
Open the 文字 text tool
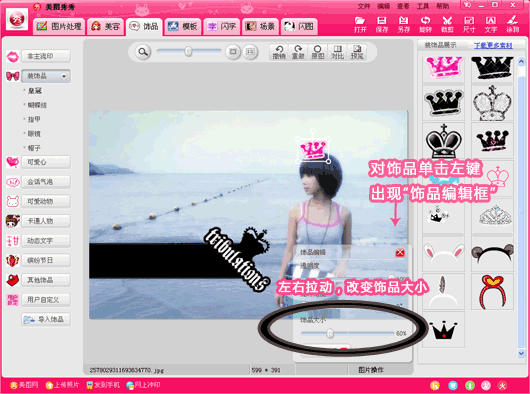[x=491, y=24]
